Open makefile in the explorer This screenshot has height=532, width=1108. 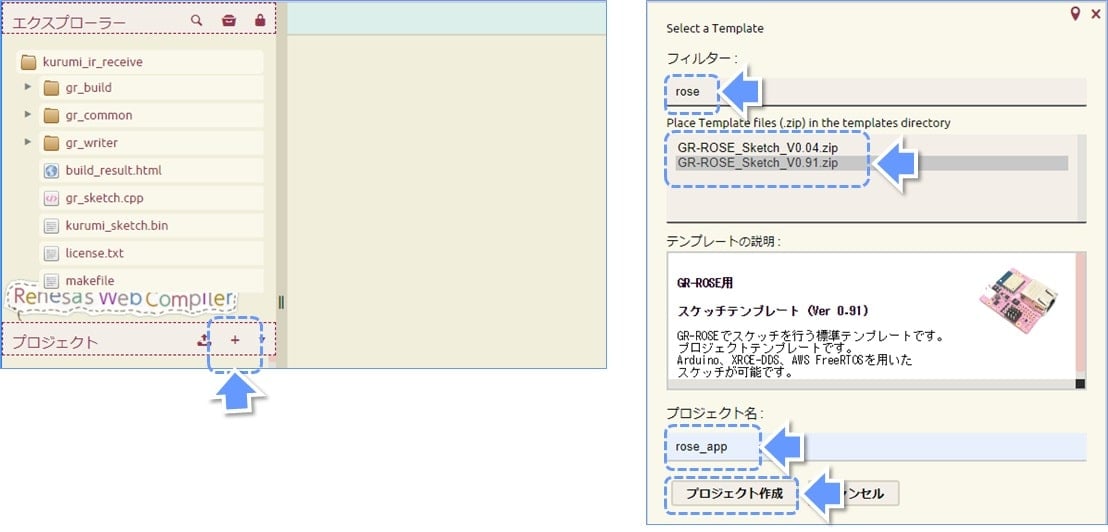tap(151, 280)
